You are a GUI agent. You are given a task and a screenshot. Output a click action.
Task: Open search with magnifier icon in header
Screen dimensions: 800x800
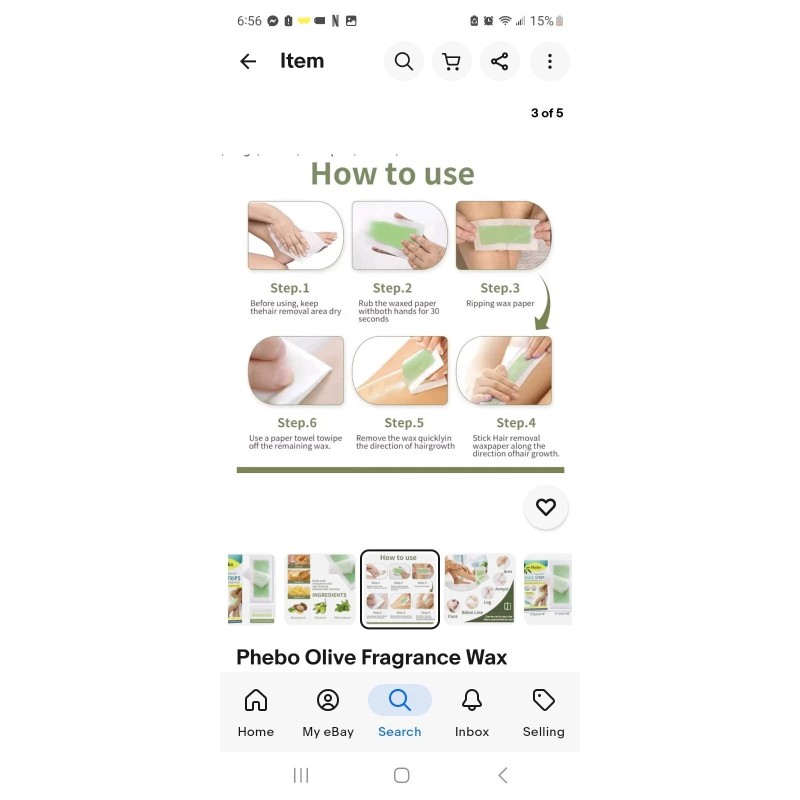[x=404, y=61]
